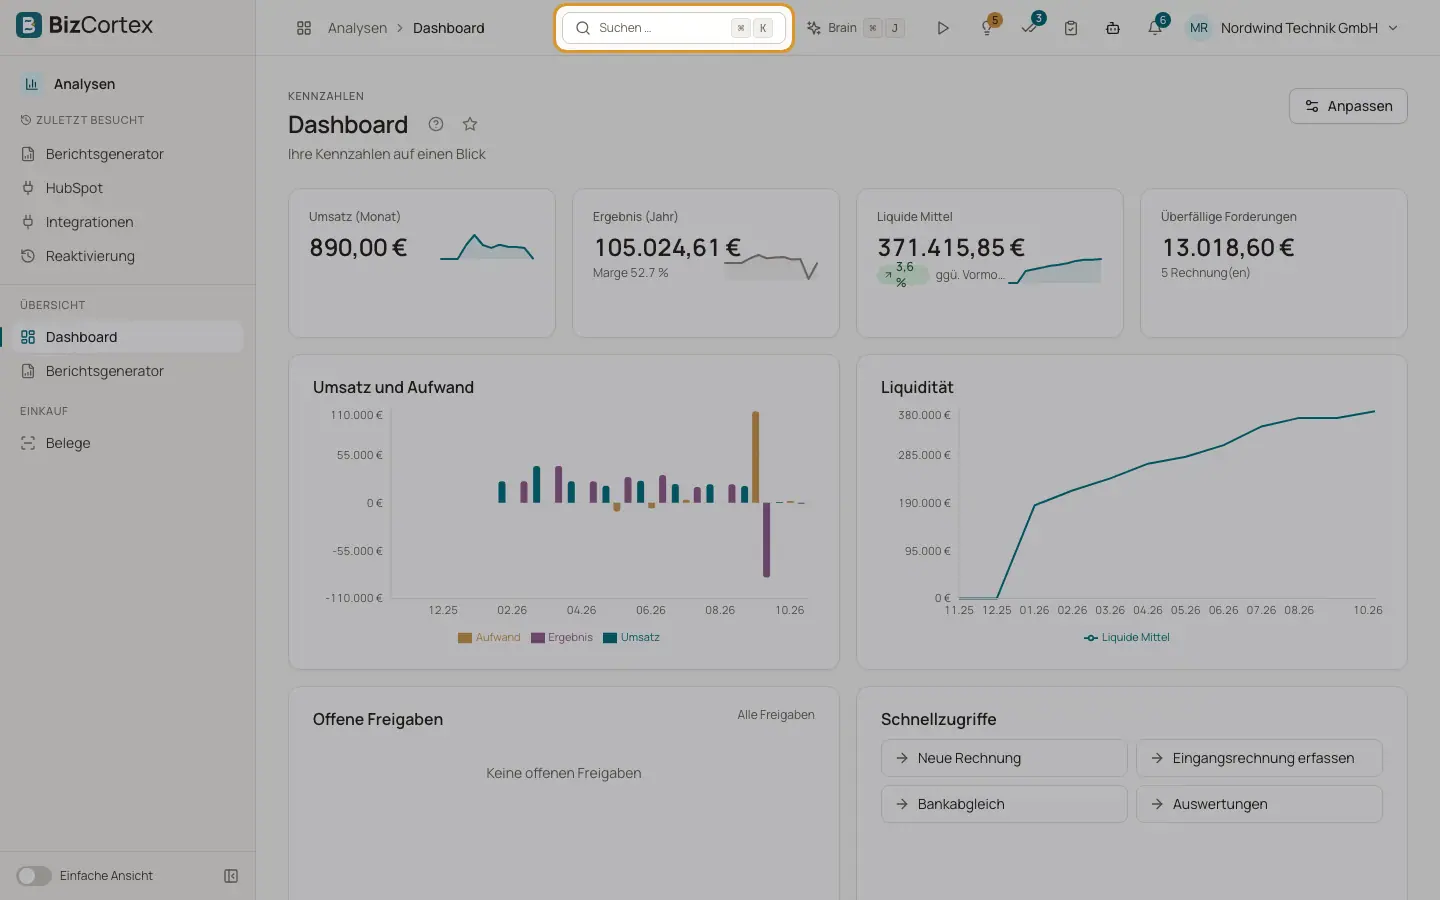Open Brain assistant in the top bar
Screen dimensions: 1440x900
click(x=855, y=28)
